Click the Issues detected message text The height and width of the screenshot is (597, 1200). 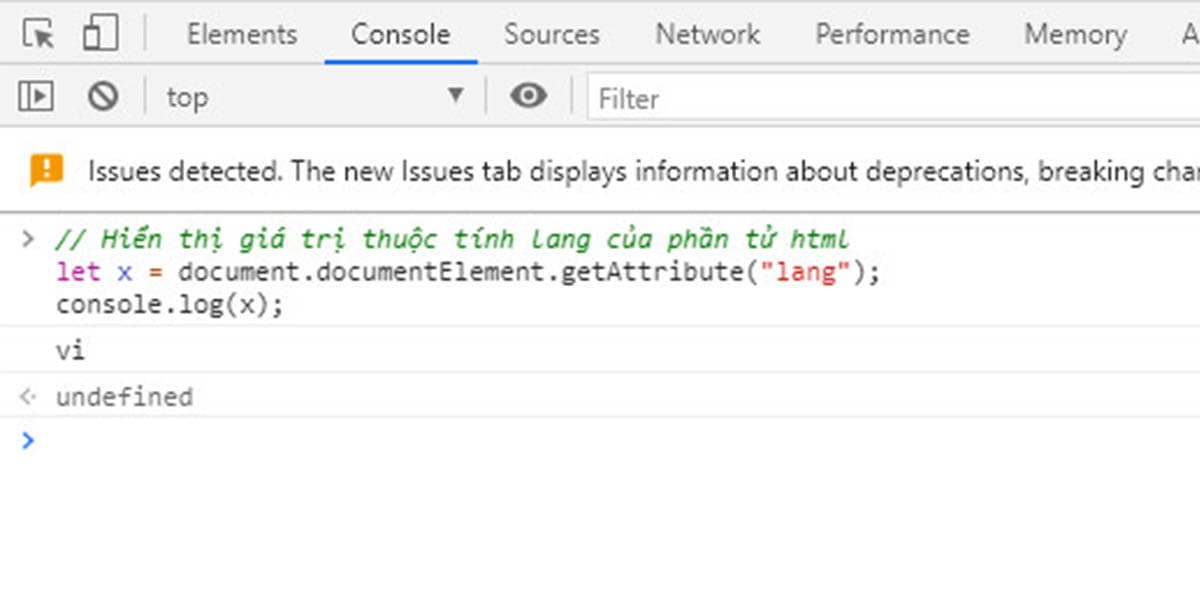click(640, 172)
